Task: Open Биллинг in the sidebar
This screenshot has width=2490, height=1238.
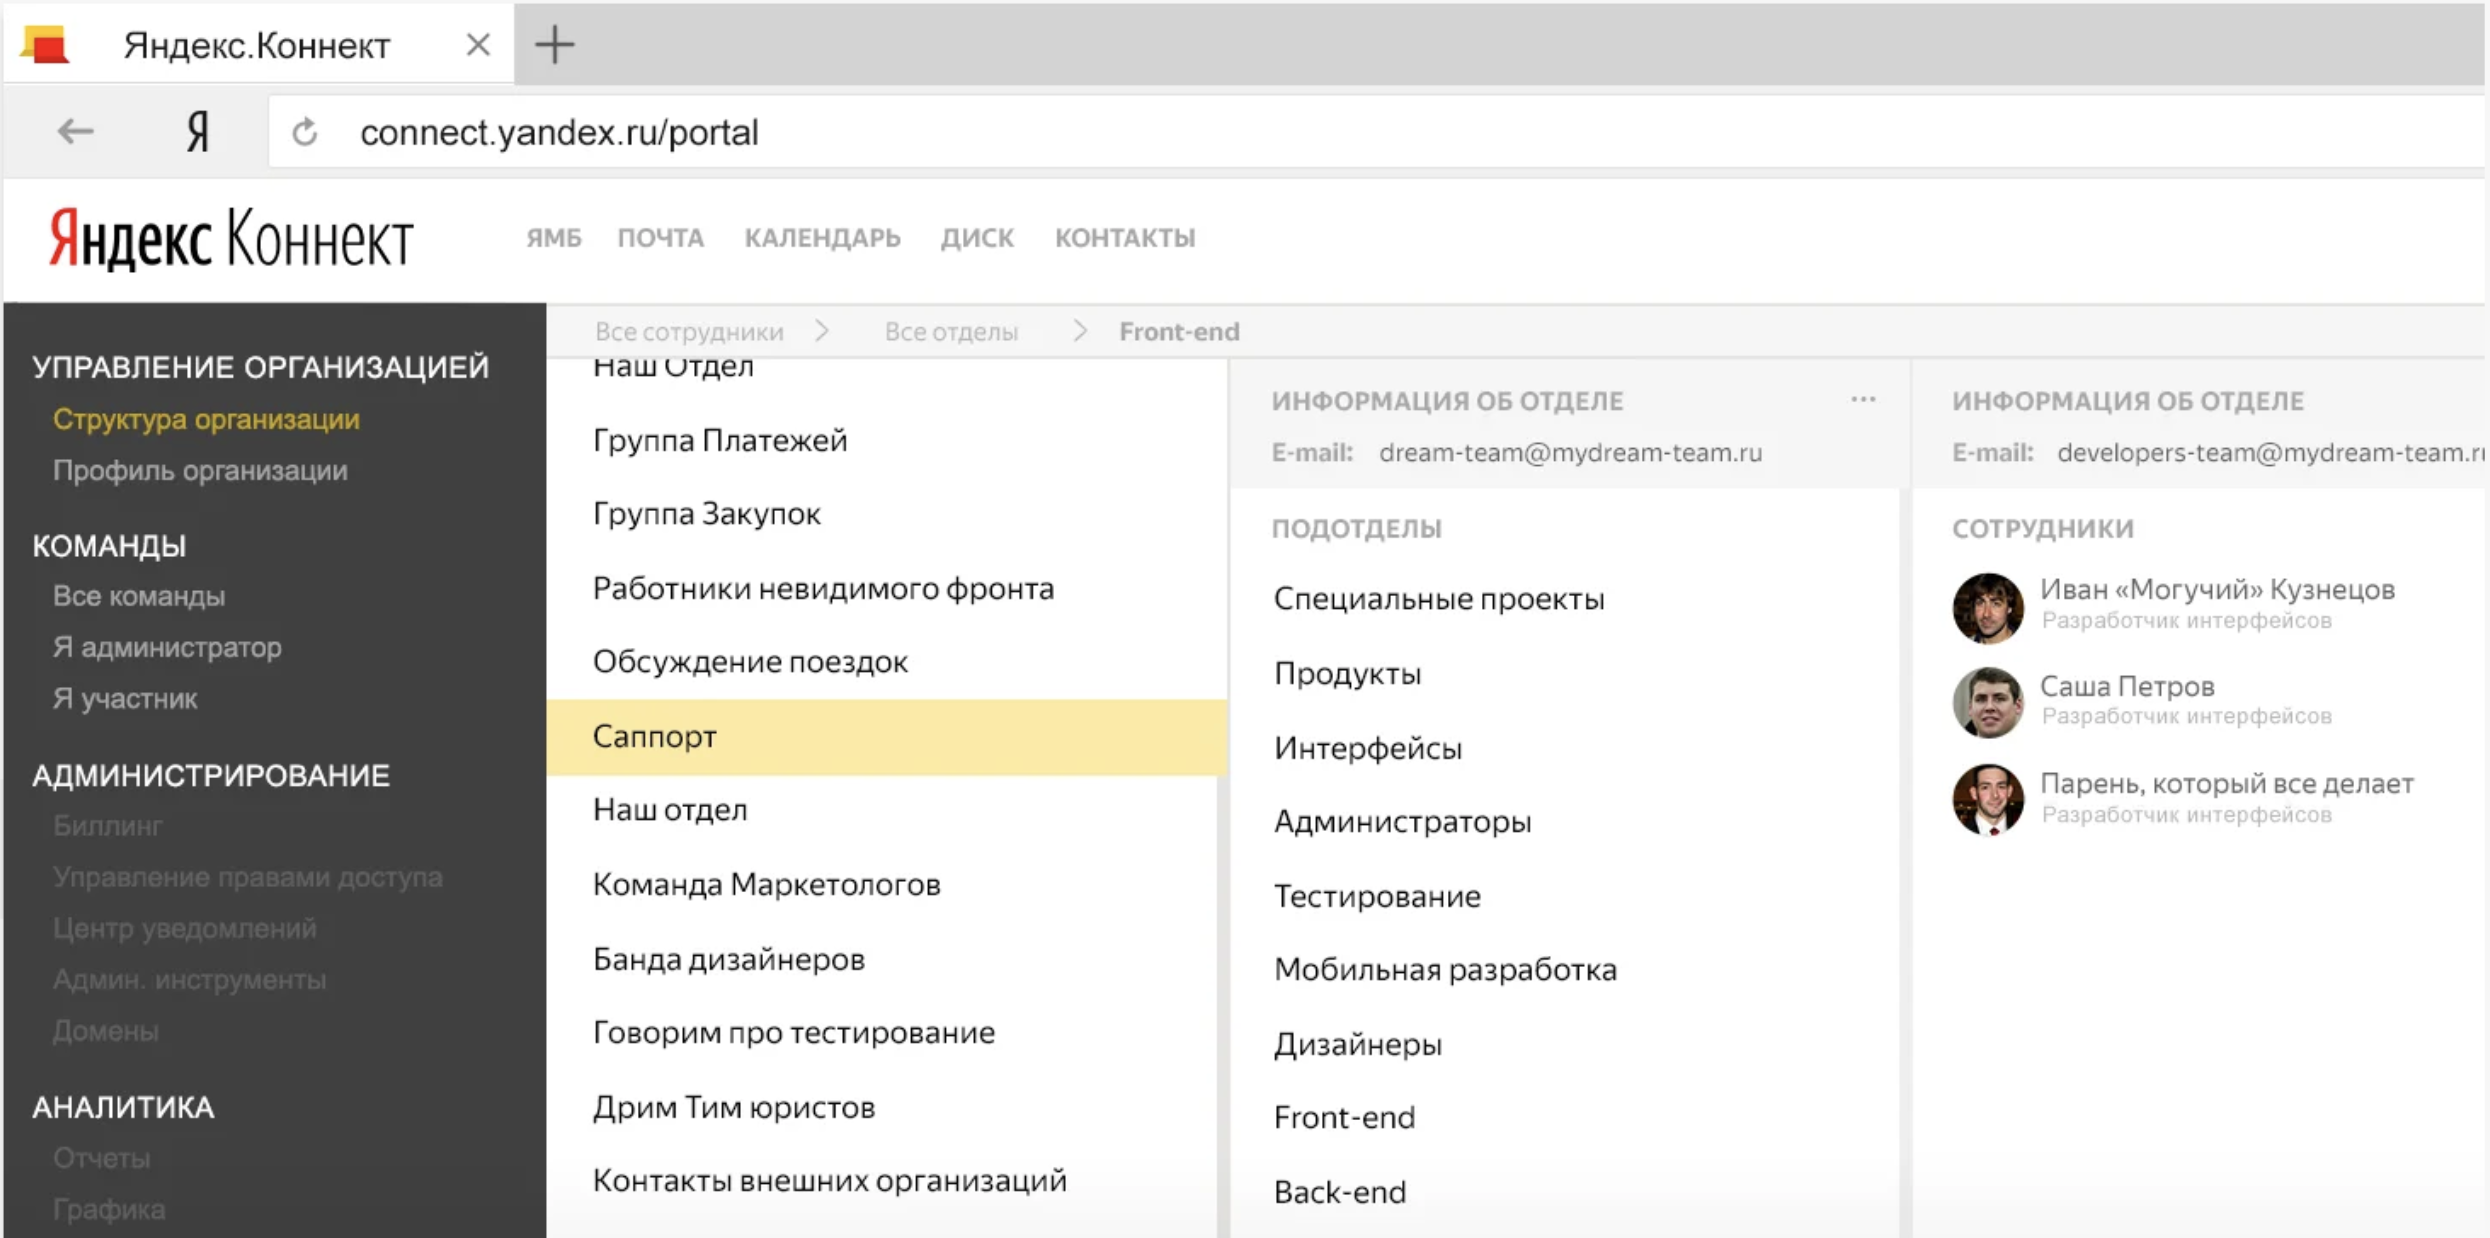Action: pos(107,826)
